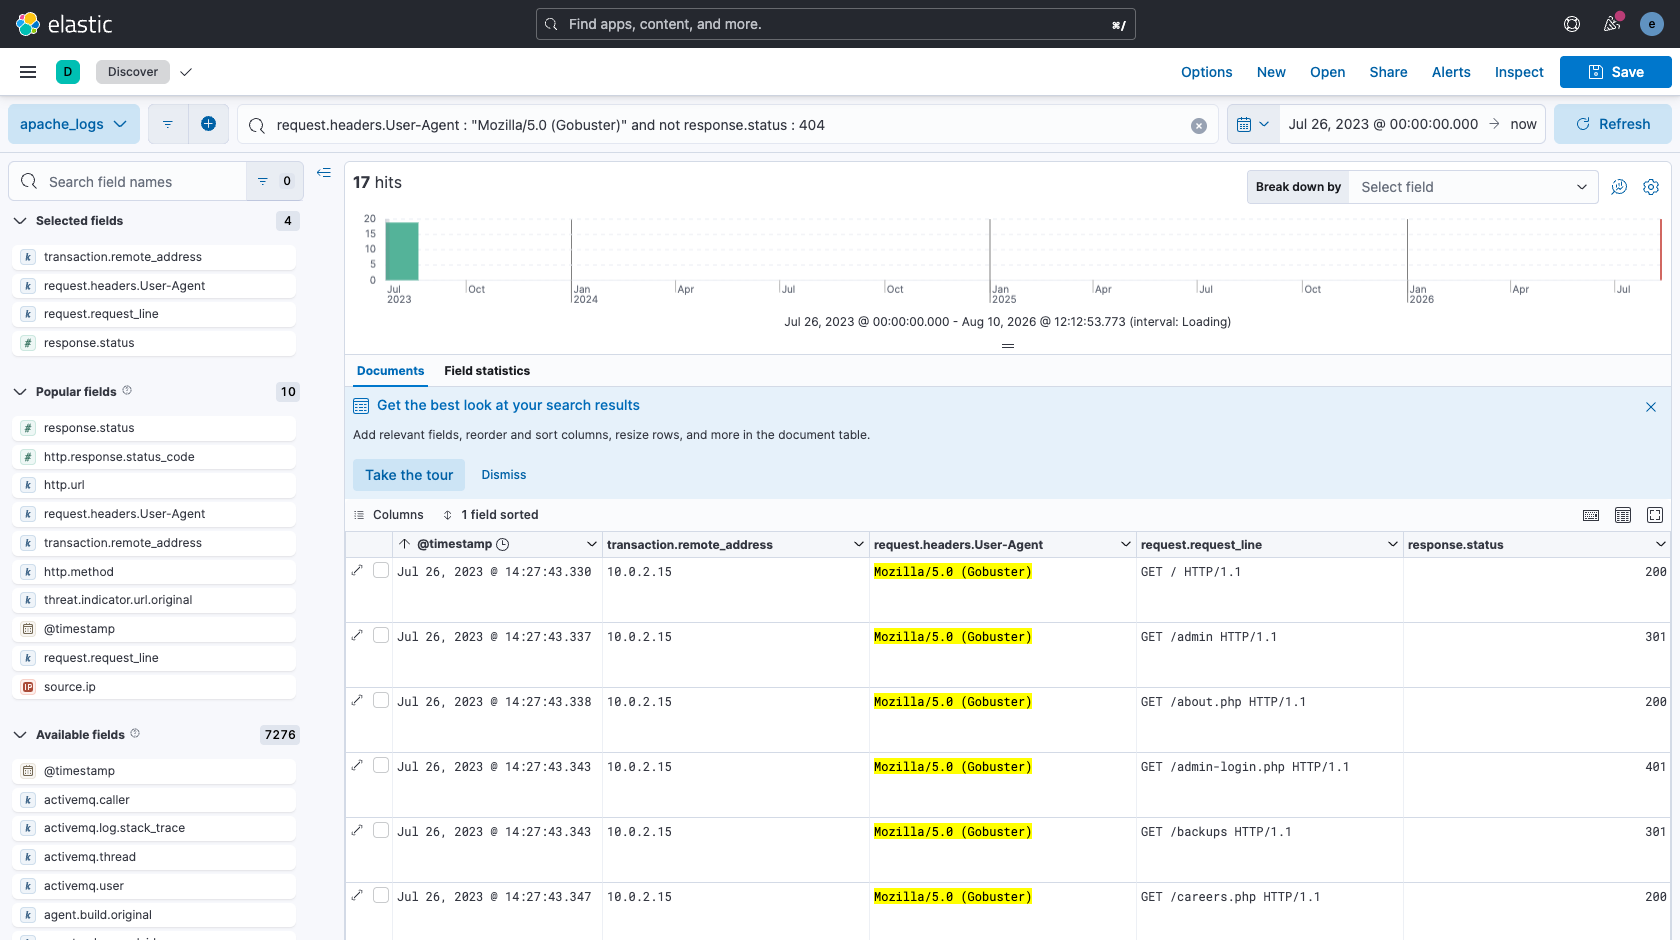Open chart edit visualization icon
This screenshot has height=940, width=1680.
(1619, 187)
